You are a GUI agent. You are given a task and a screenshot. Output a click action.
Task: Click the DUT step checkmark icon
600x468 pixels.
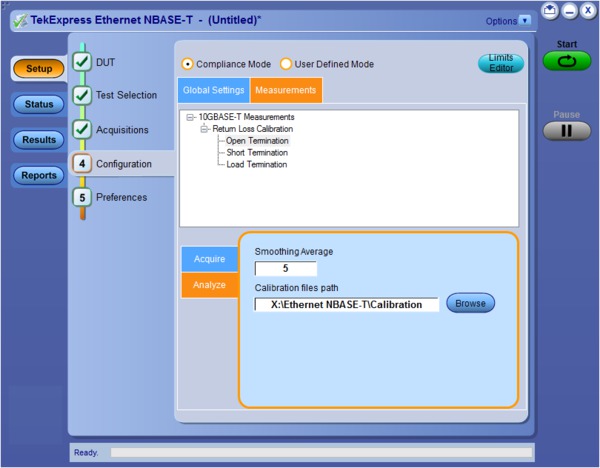(x=83, y=62)
